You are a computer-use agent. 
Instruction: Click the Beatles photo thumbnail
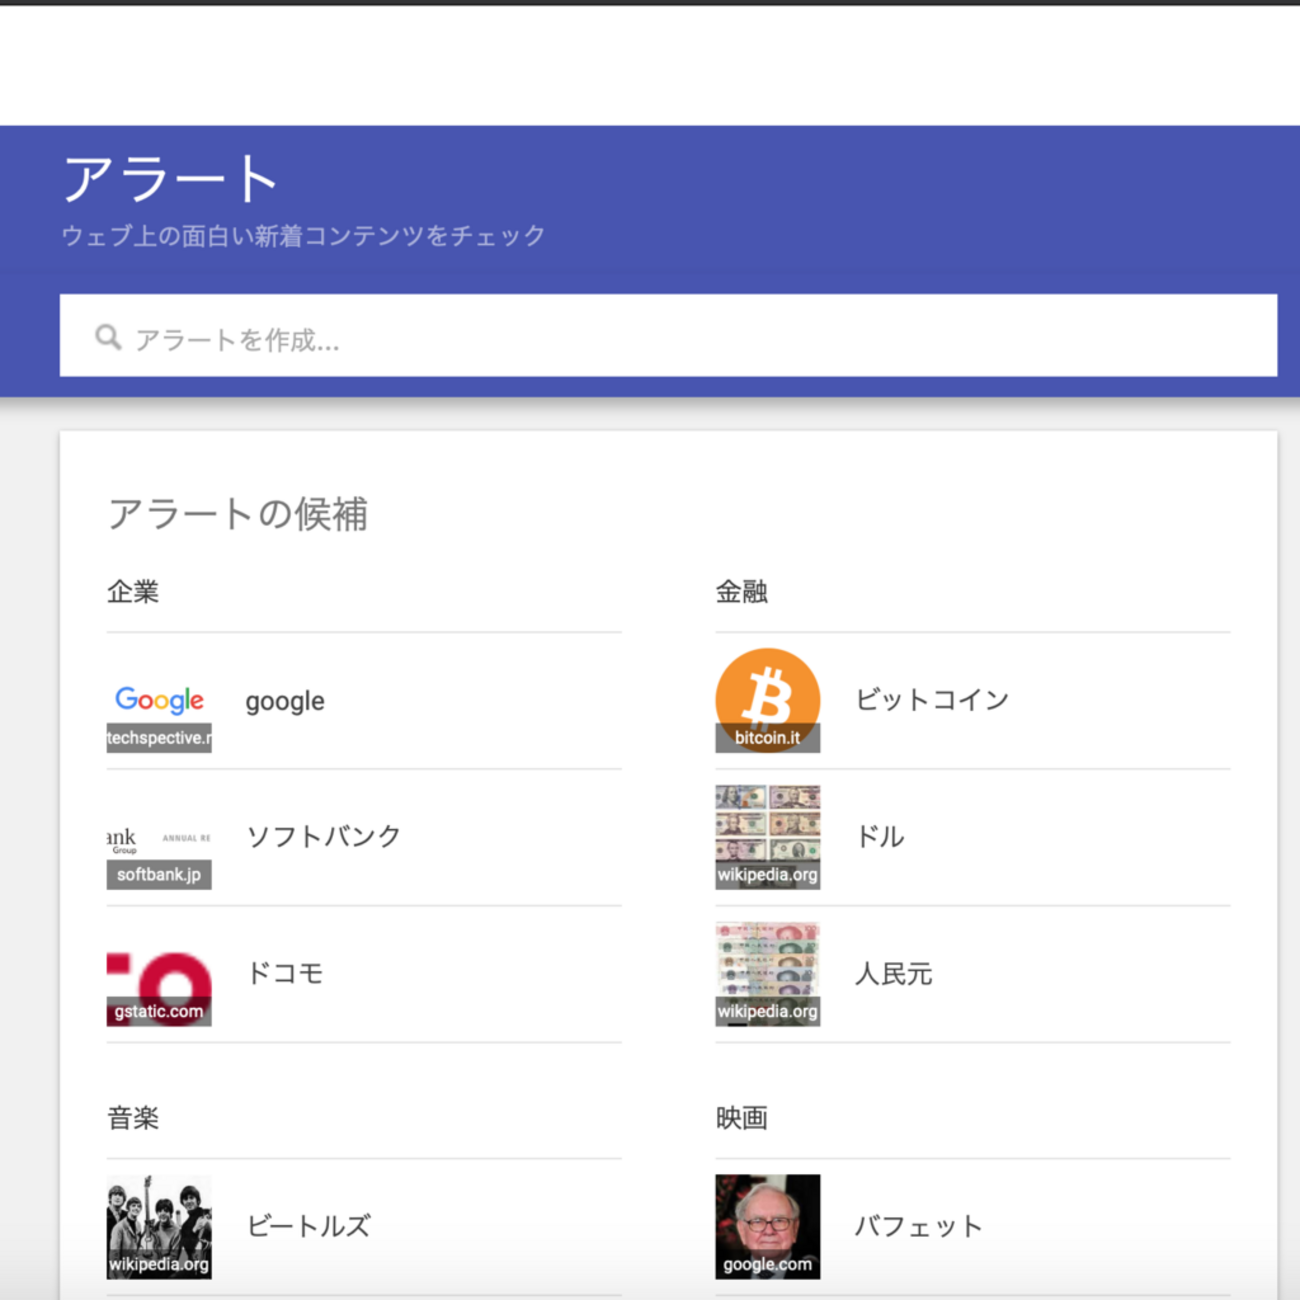tap(159, 1226)
